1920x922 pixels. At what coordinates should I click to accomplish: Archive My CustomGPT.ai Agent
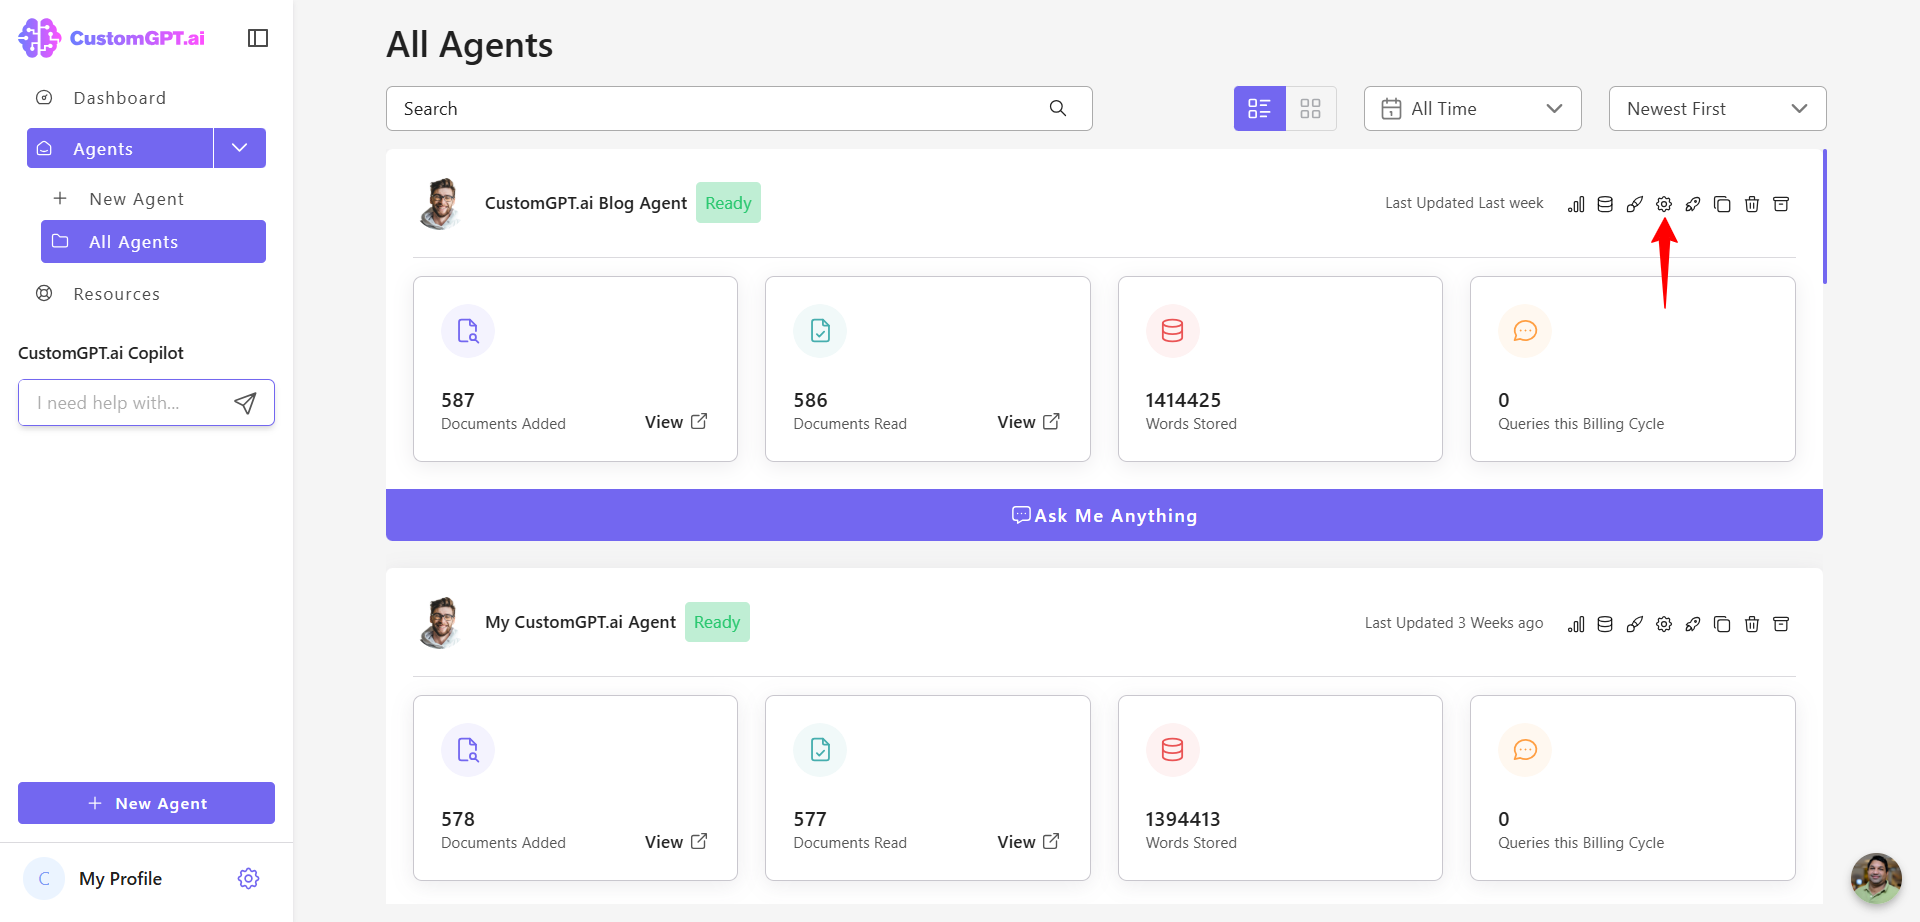point(1781,624)
